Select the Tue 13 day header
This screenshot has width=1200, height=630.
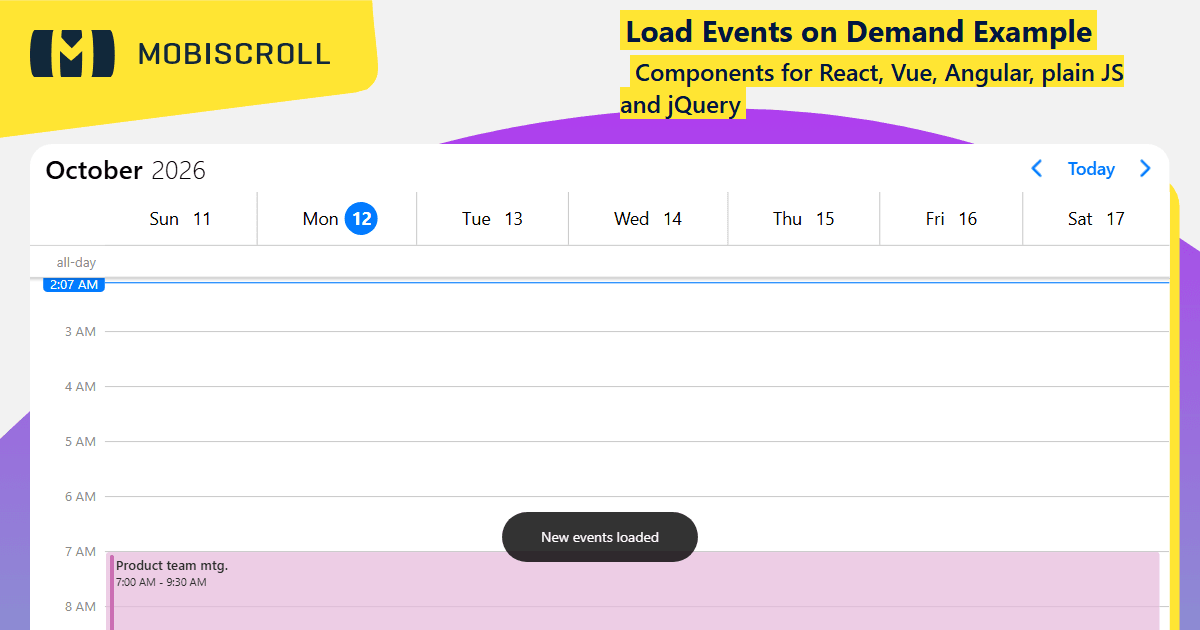coord(492,219)
